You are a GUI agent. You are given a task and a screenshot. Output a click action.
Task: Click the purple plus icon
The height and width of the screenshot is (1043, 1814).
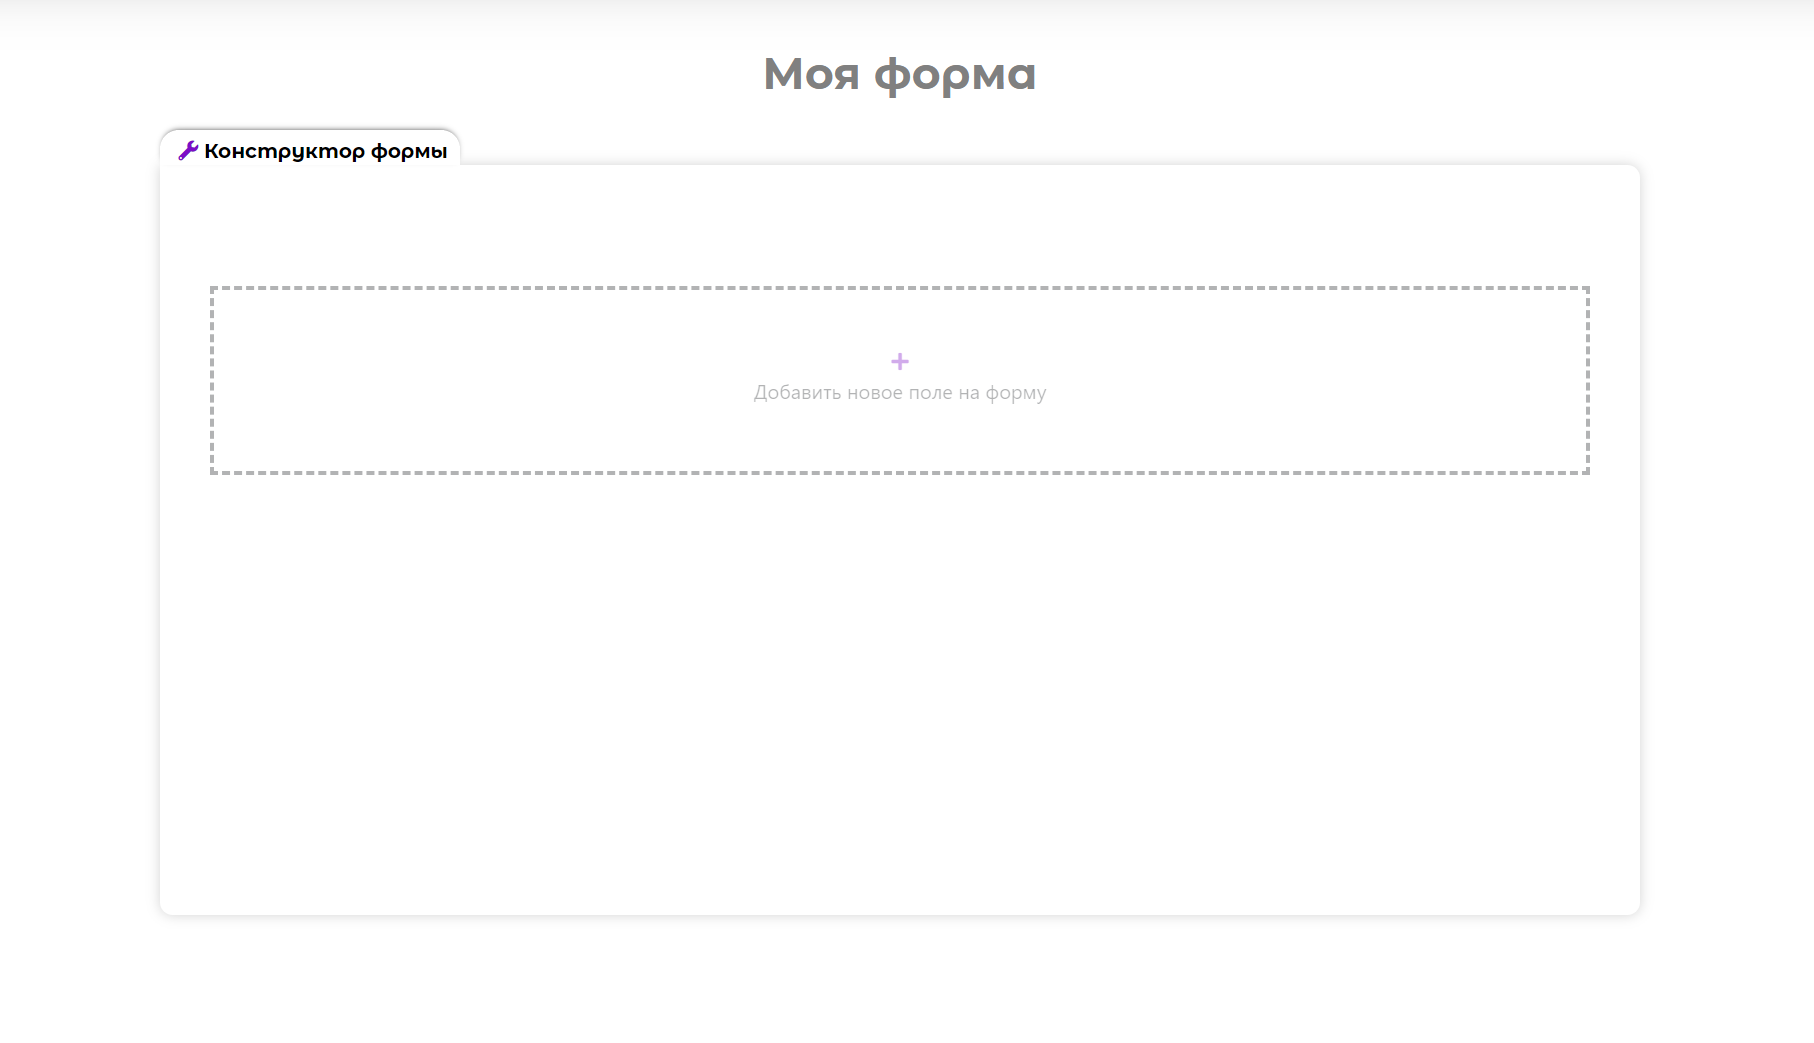click(900, 361)
